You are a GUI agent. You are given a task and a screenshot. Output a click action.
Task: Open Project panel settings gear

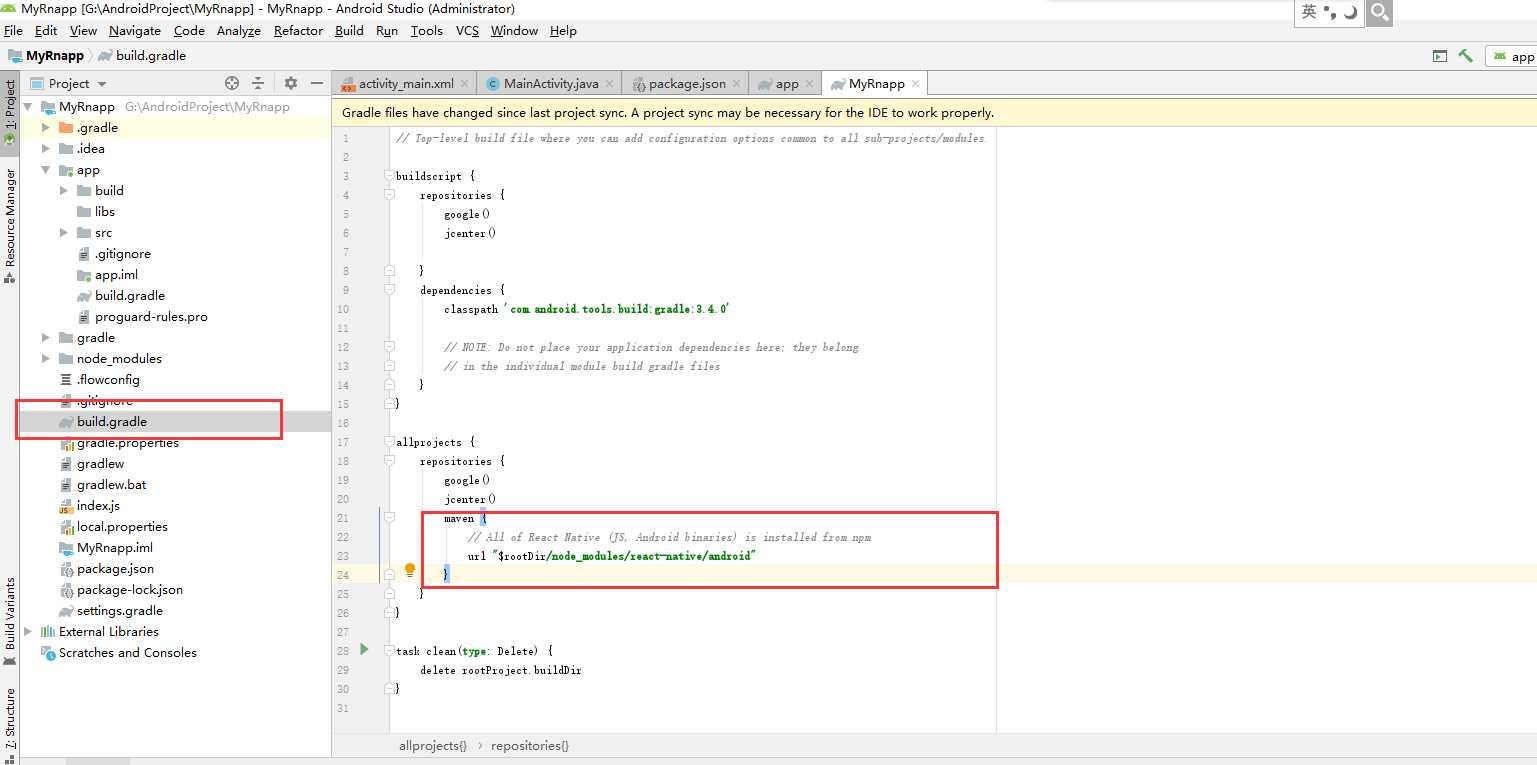point(291,83)
